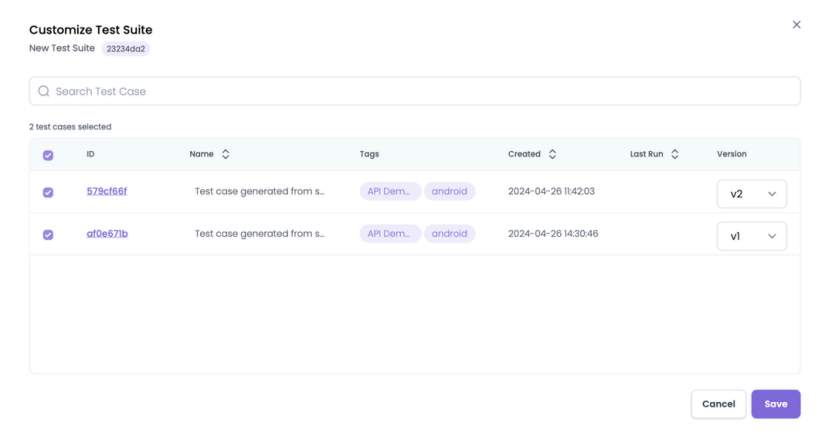This screenshot has width=820, height=439.
Task: Click the Name text of row 579cf66f
Action: [x=259, y=192]
